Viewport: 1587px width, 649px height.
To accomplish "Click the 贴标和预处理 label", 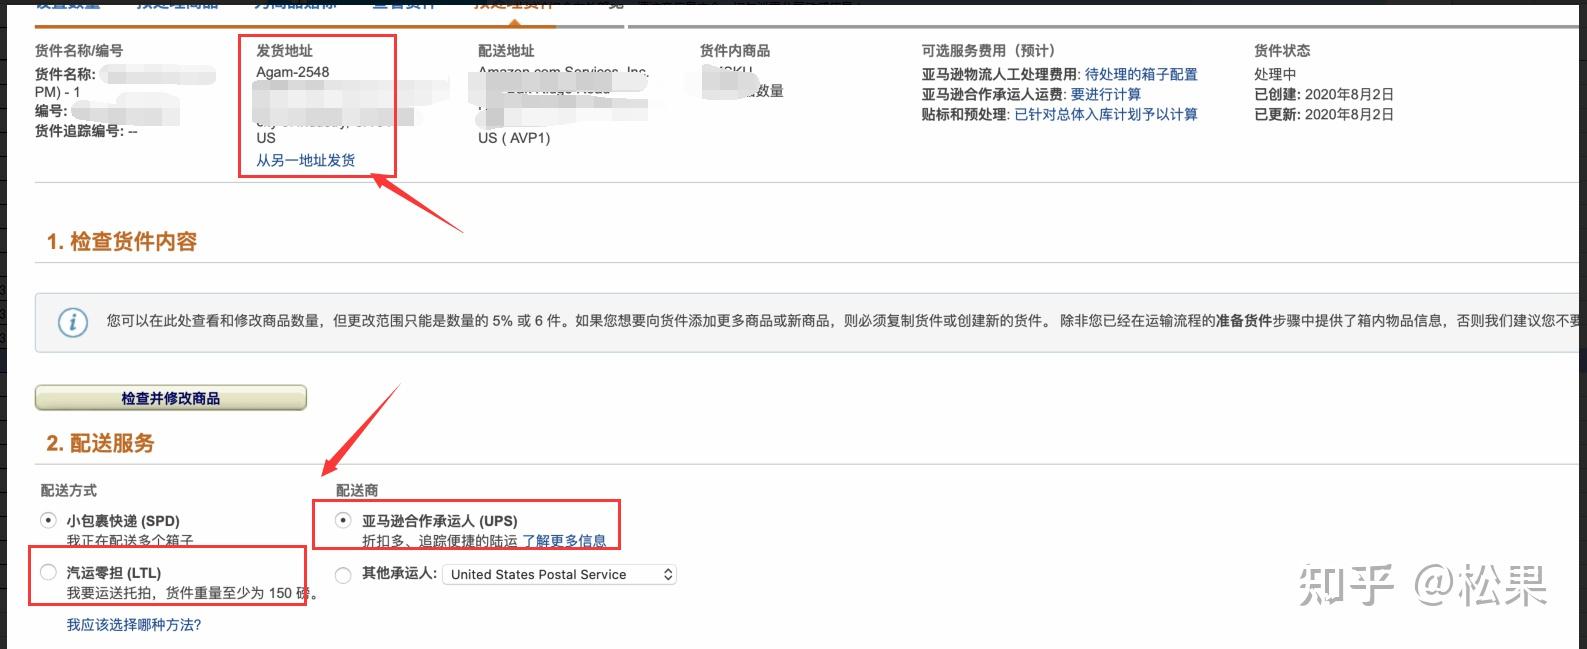I will pos(966,114).
